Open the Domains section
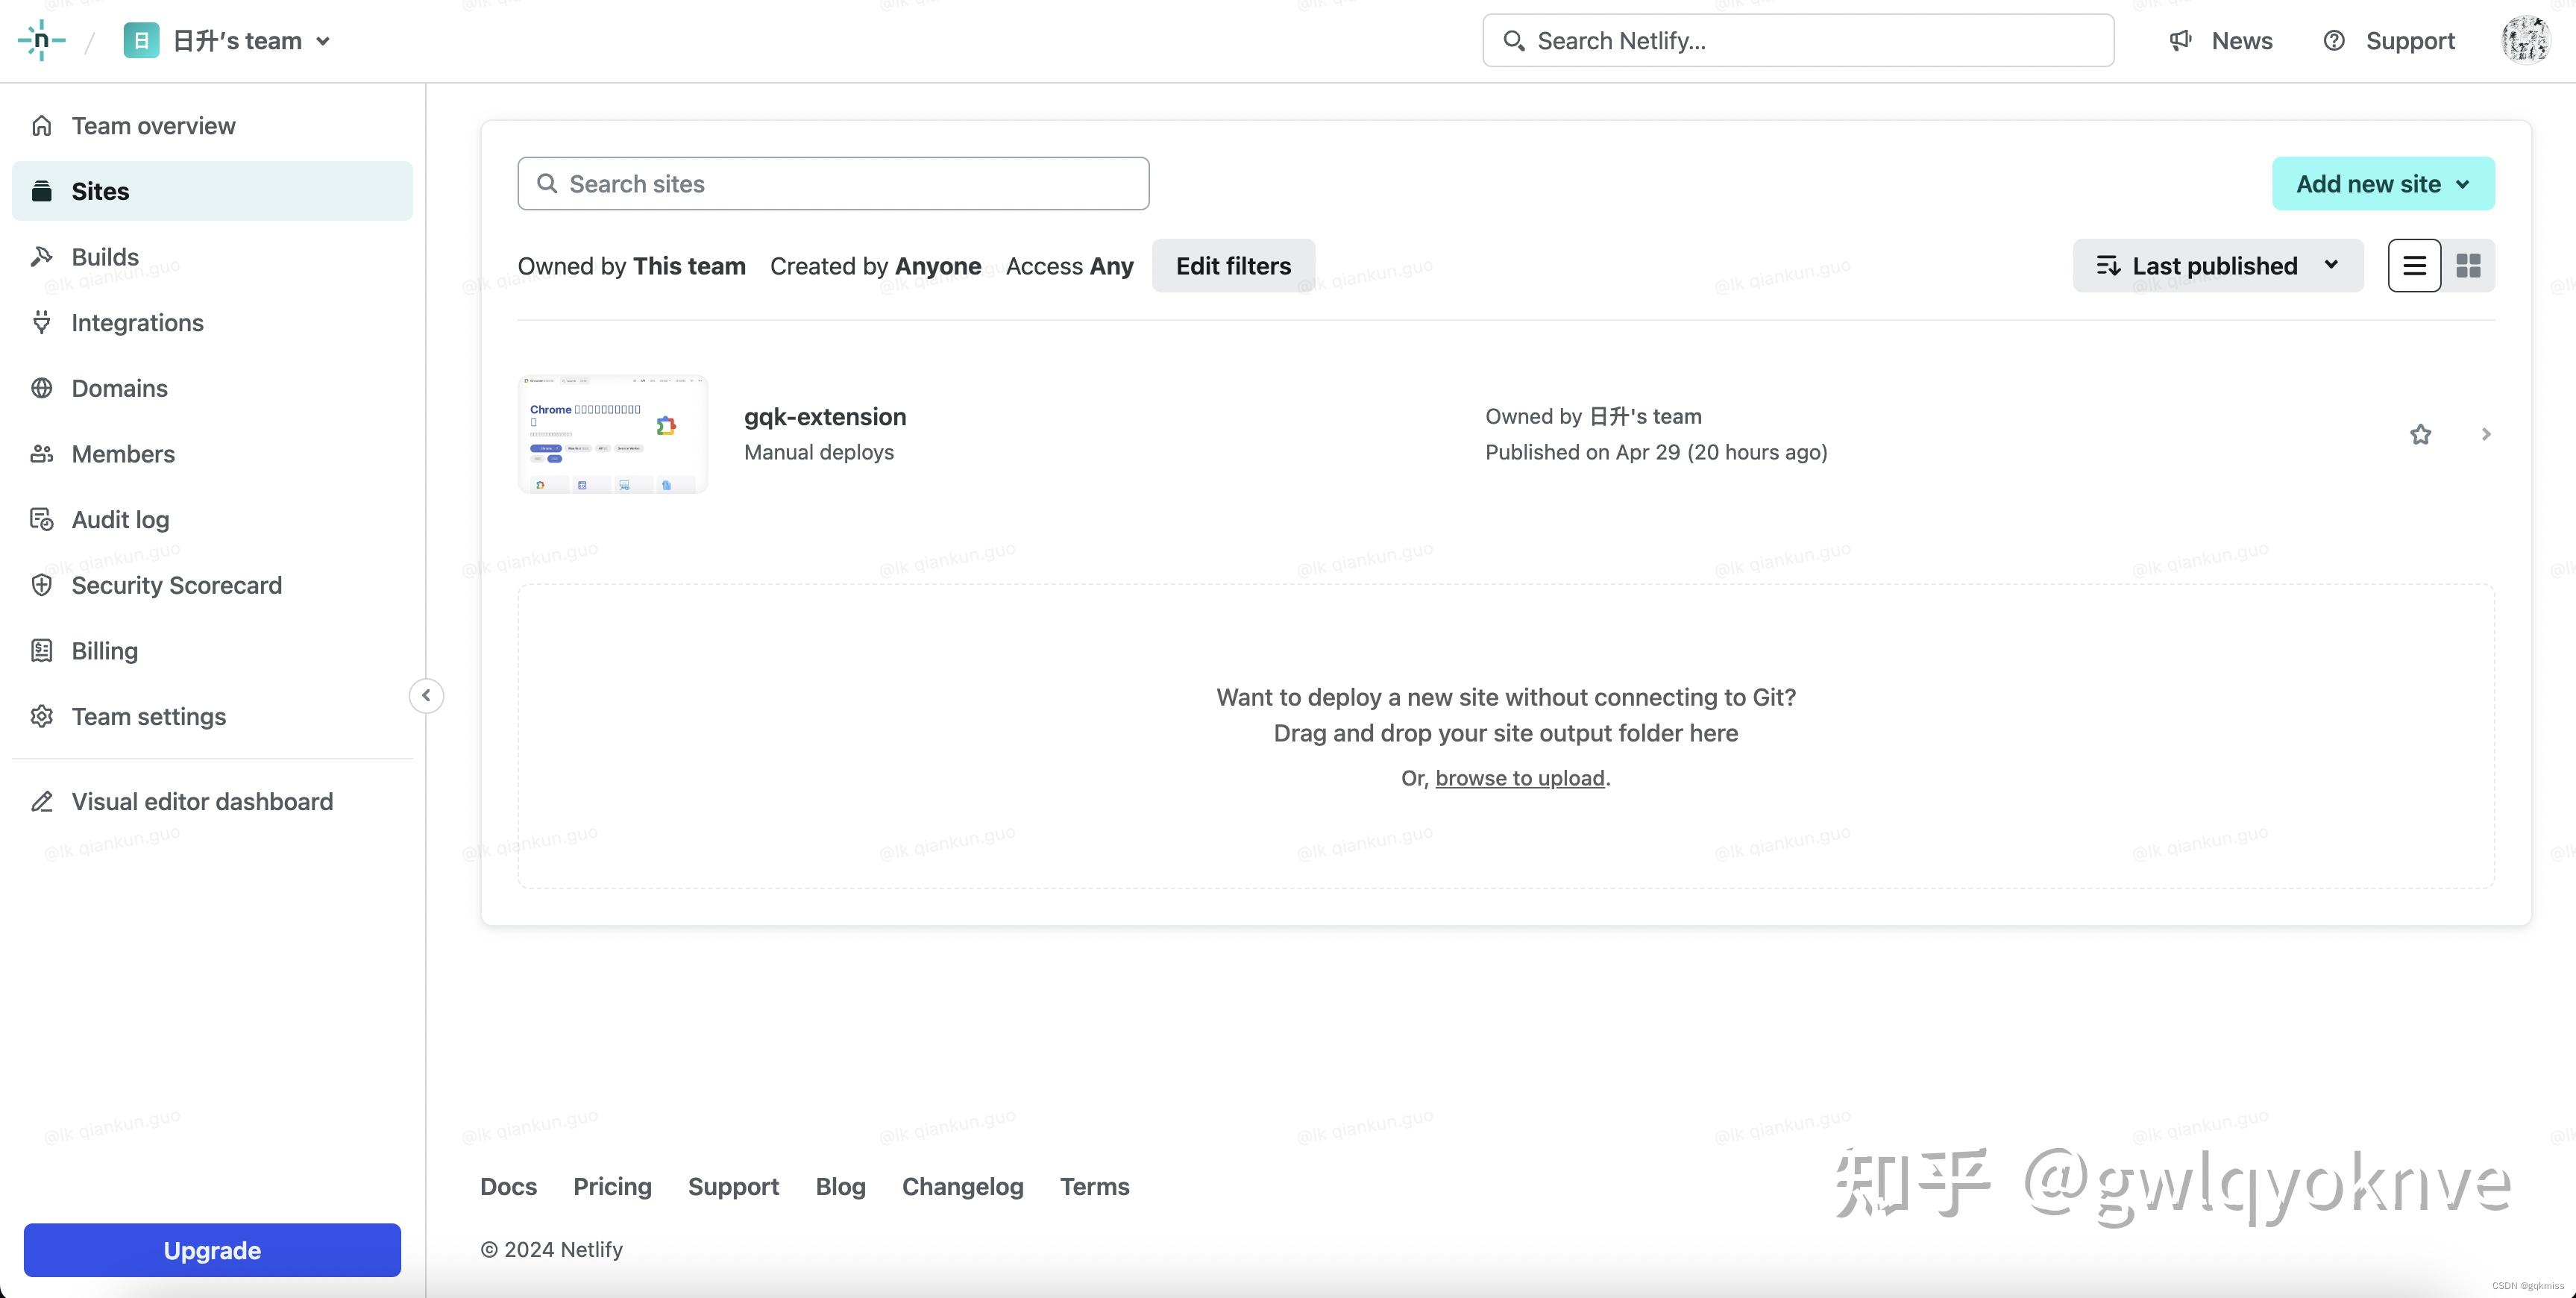 tap(118, 388)
